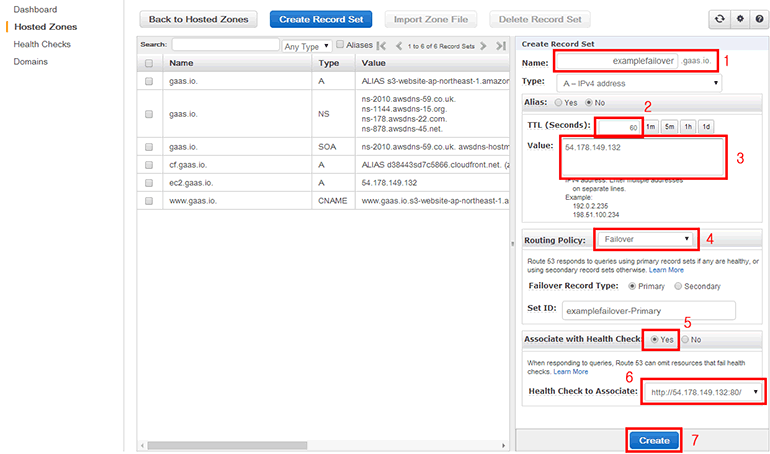Toggle the Aliases filter checkbox

[x=340, y=45]
